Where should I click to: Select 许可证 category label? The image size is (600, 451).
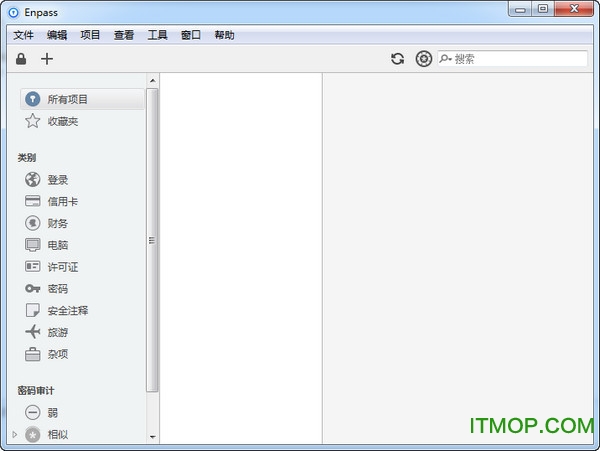(63, 267)
